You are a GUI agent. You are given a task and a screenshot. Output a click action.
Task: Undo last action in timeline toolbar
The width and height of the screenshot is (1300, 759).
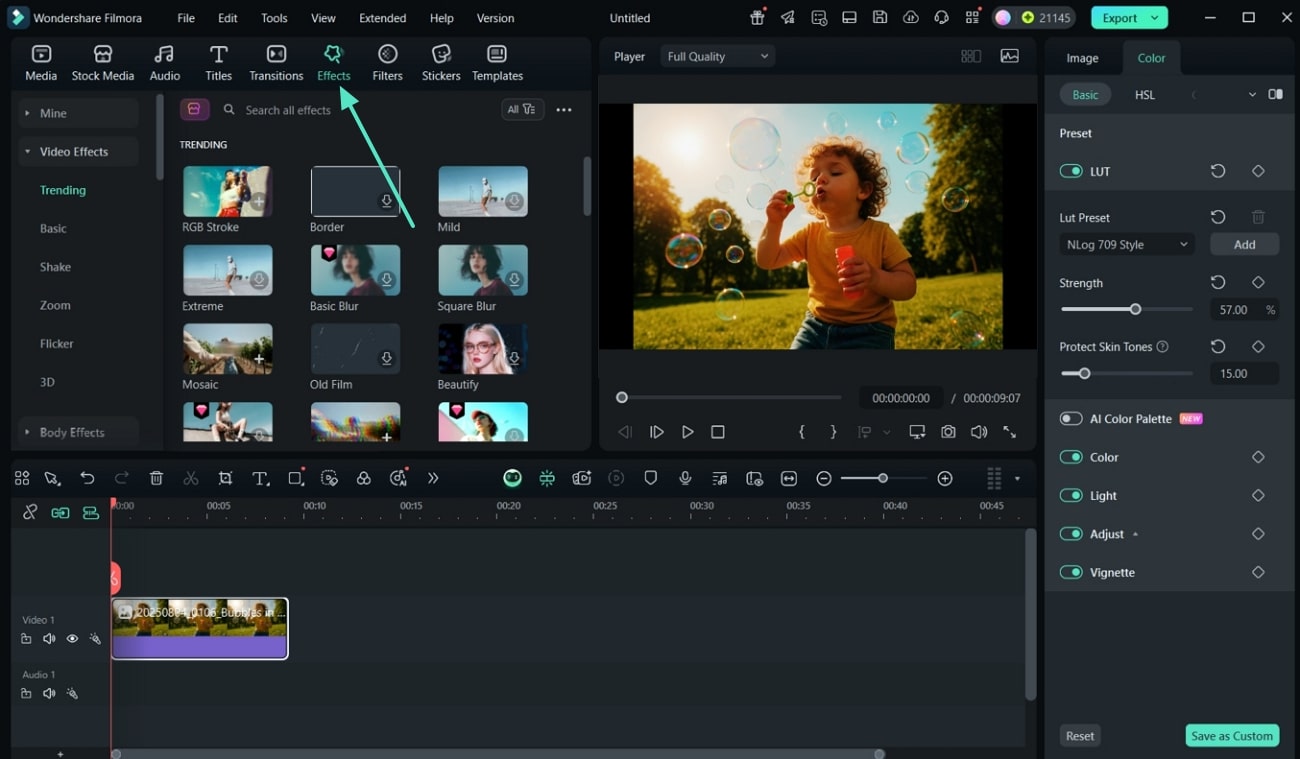87,479
